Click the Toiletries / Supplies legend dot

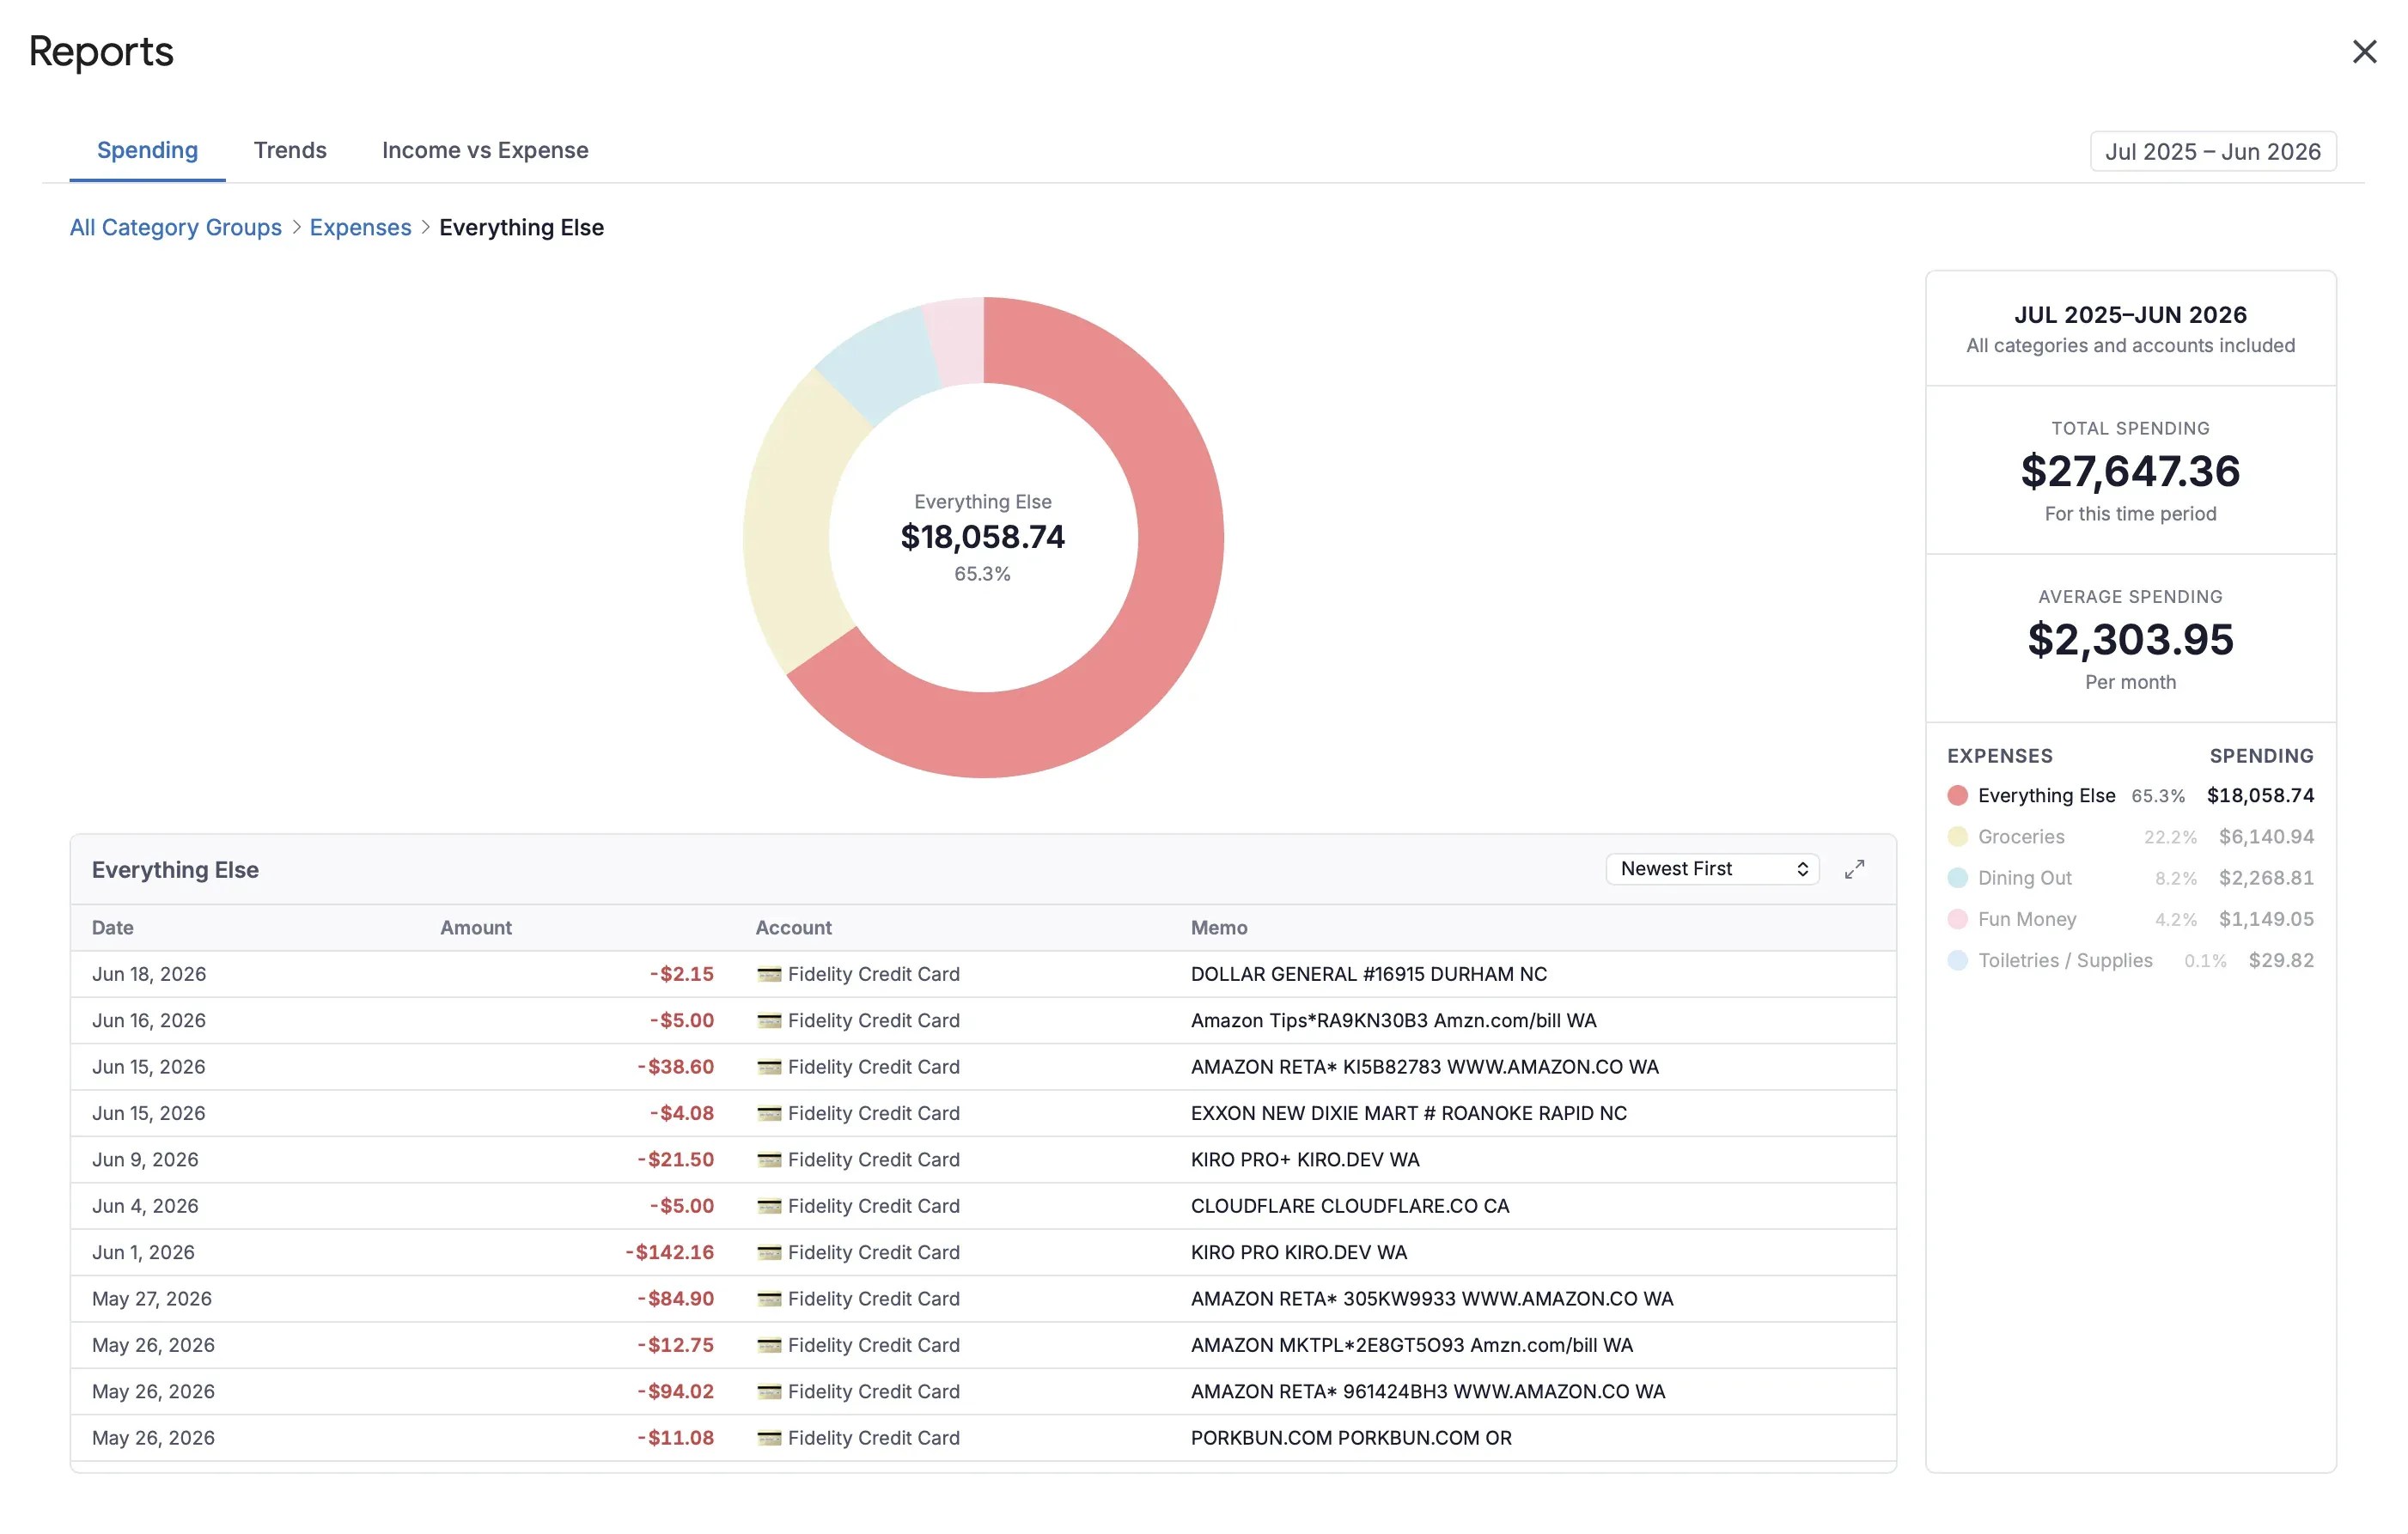(1957, 960)
